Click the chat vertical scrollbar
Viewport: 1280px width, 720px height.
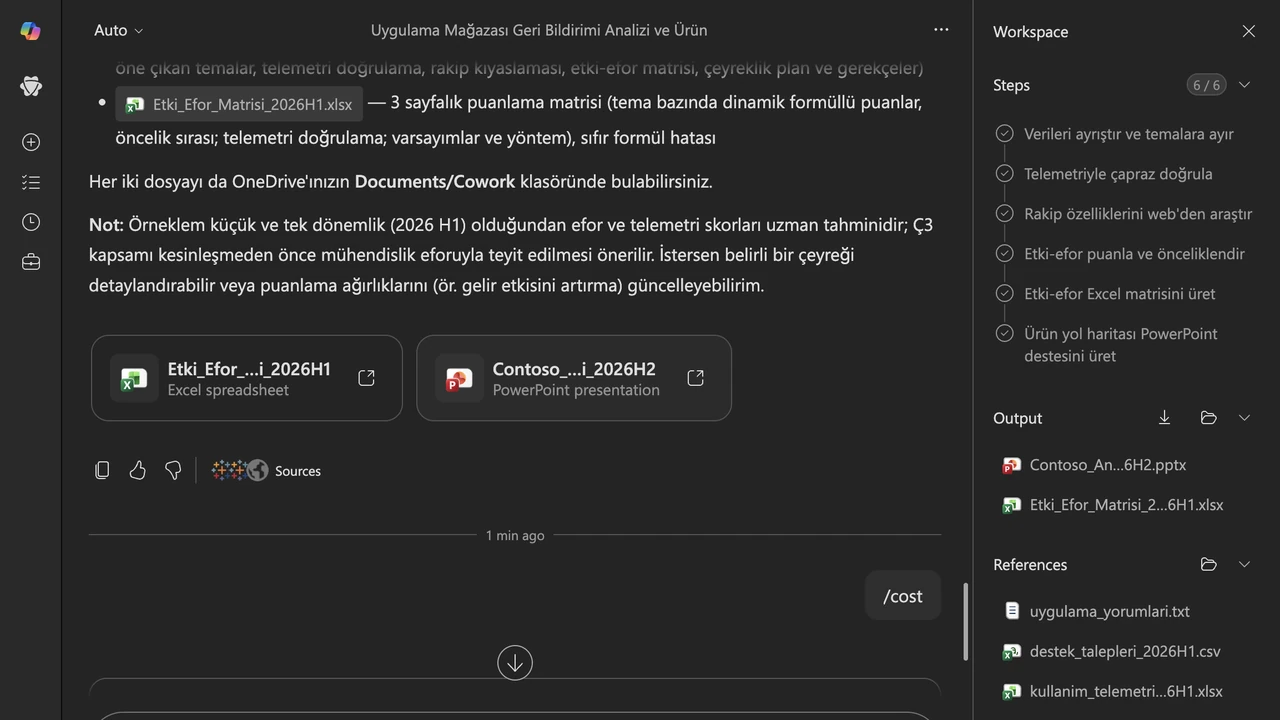[965, 620]
